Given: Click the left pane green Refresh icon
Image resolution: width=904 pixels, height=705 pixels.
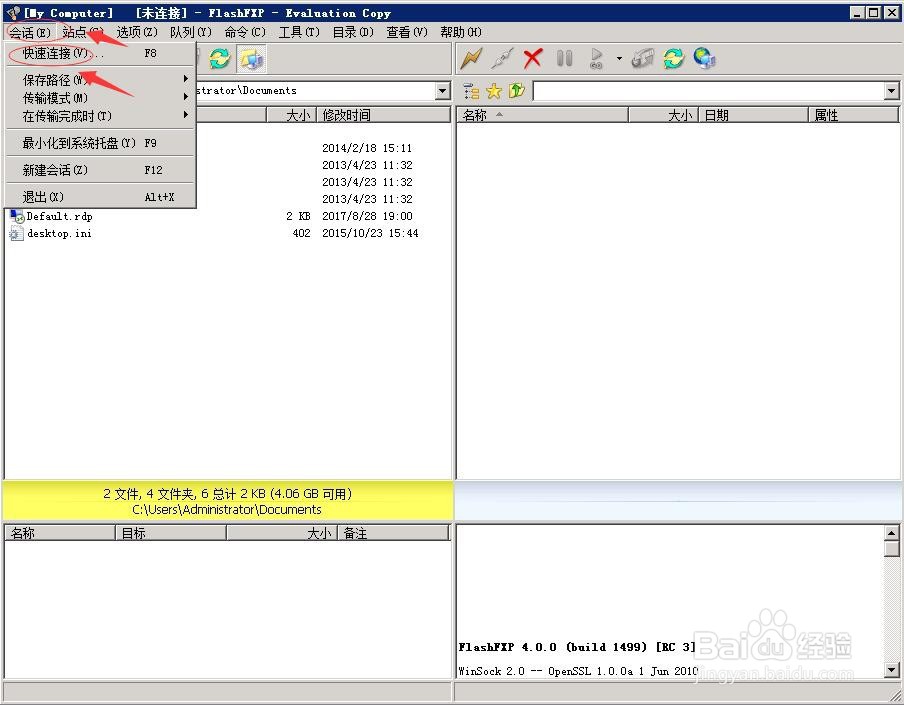Looking at the screenshot, I should point(220,58).
